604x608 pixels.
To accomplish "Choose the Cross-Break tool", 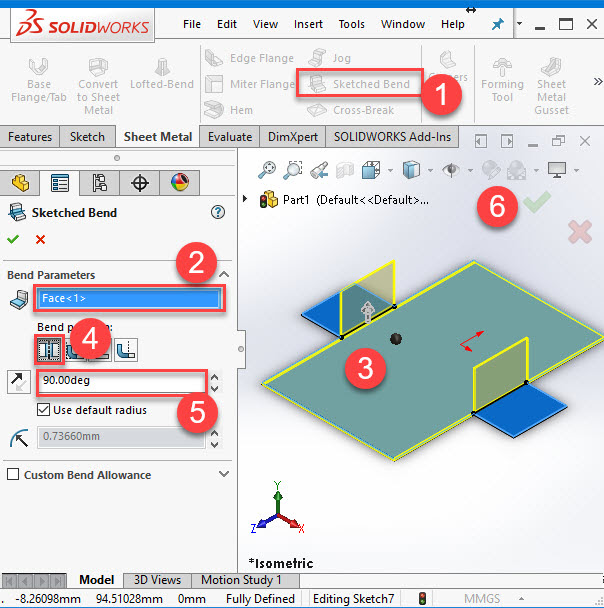I will point(350,110).
